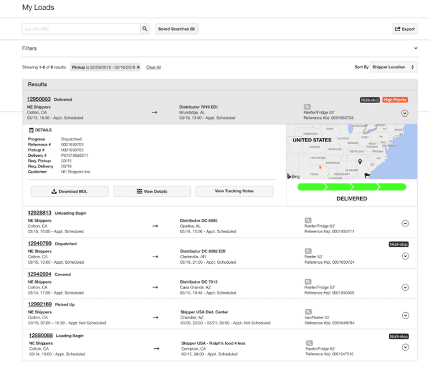
Task: Open load 12942694 link
Action: 39,274
